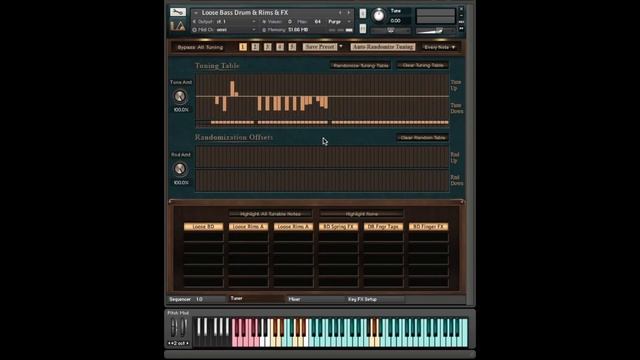Click Clear Random Table
This screenshot has height=360, width=640.
point(422,138)
